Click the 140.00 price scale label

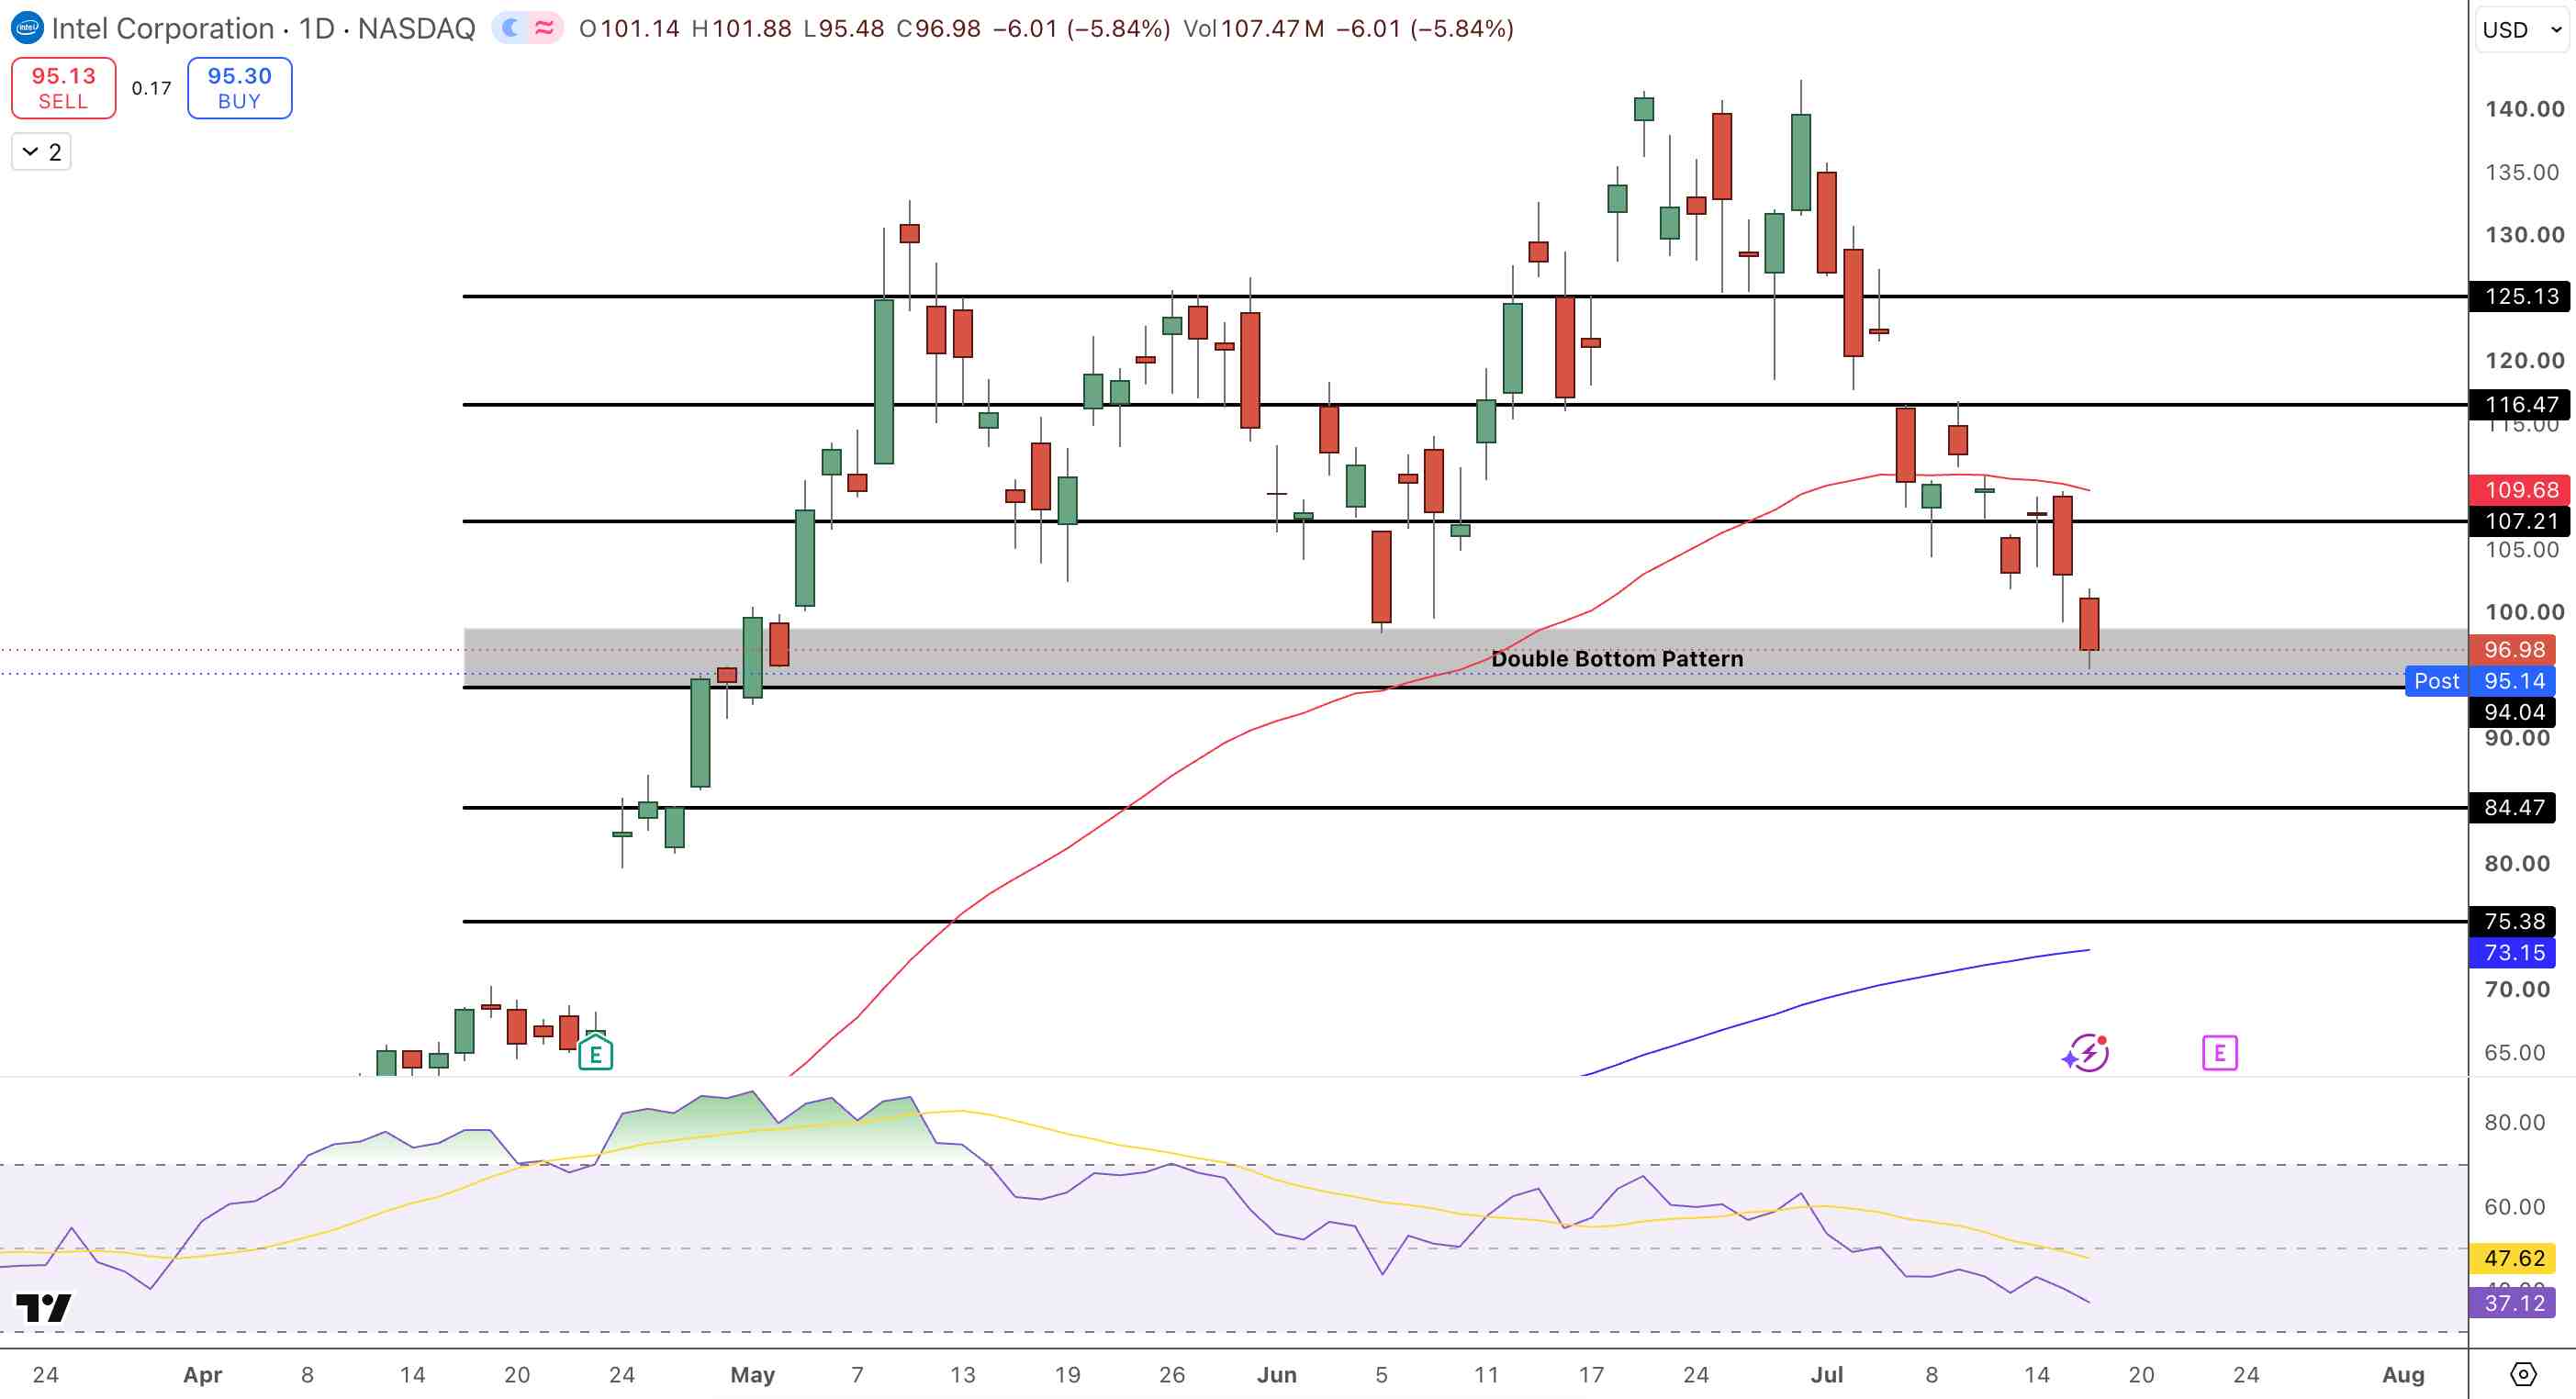[x=2524, y=109]
